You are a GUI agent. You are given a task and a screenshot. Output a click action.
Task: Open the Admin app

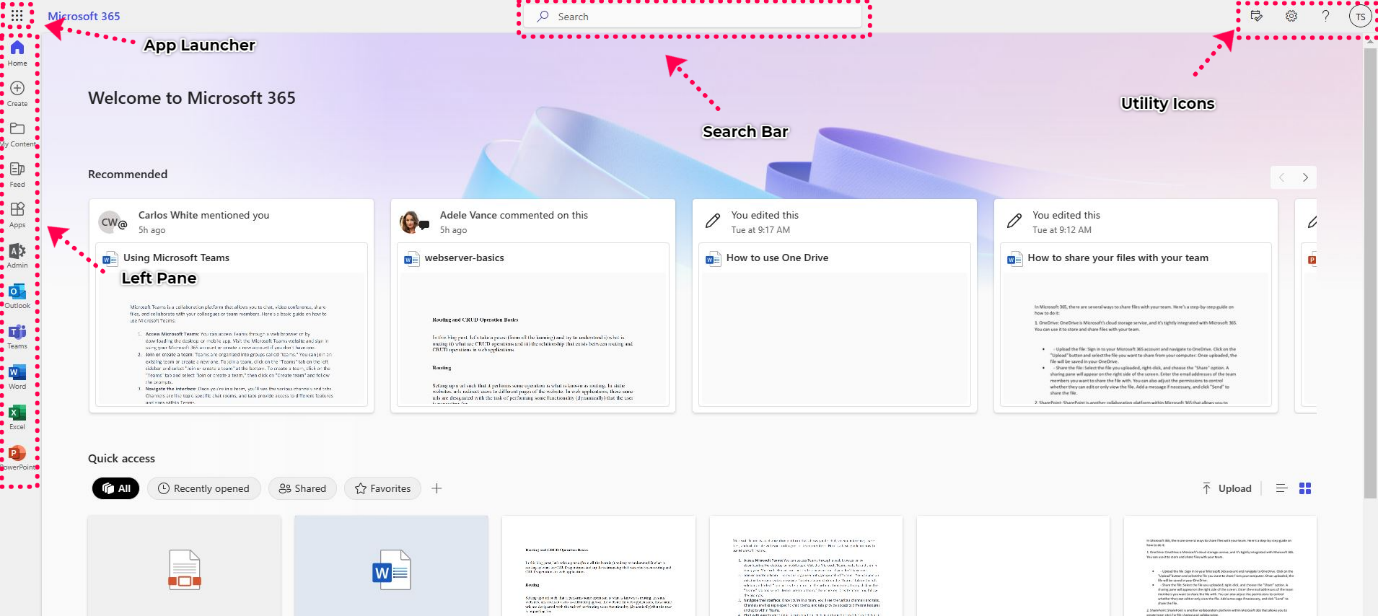17,255
